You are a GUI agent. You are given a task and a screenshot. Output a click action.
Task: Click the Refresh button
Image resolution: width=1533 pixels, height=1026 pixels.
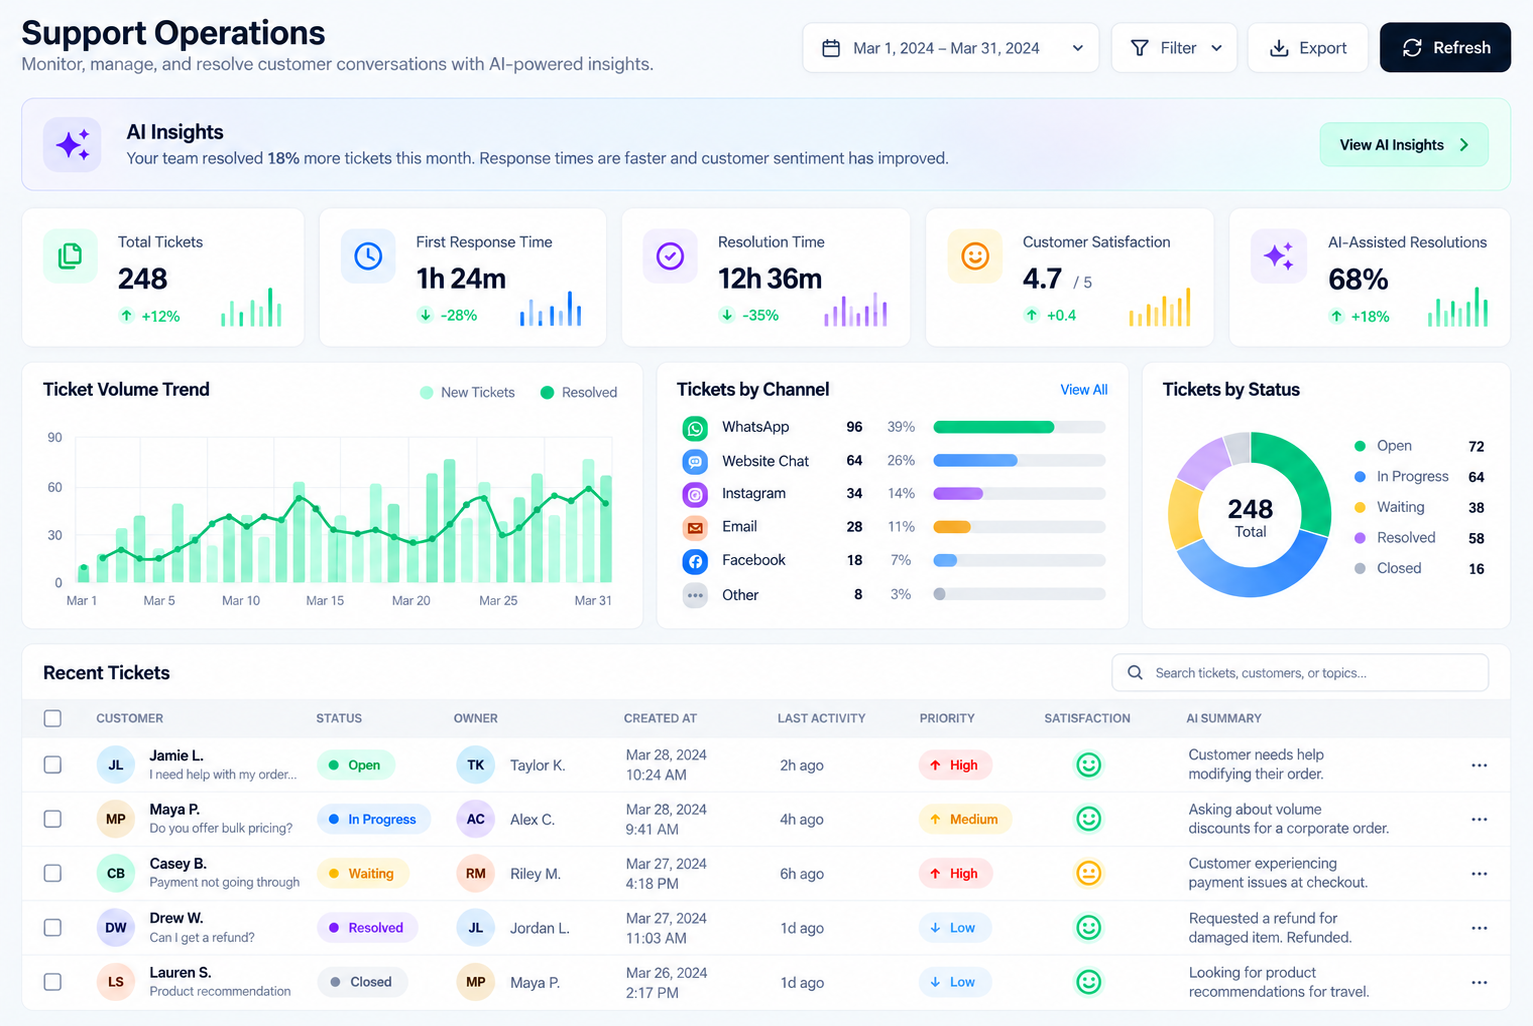(x=1445, y=48)
